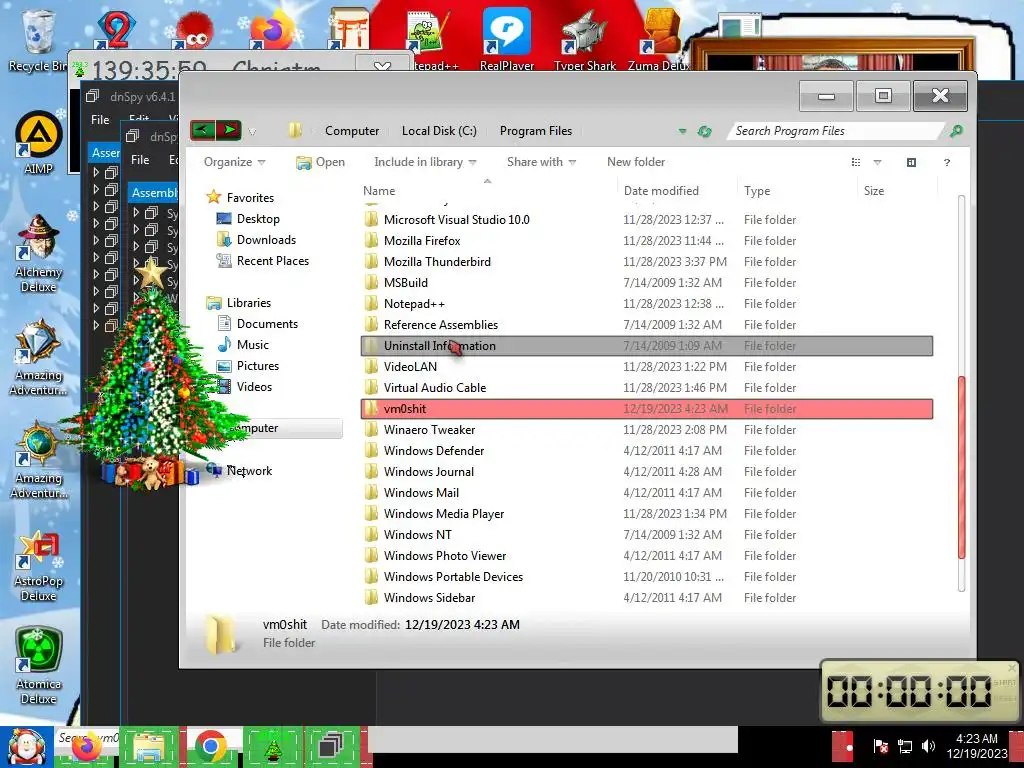This screenshot has height=768, width=1024.
Task: Click dnSpy taskbar icon
Action: tap(332, 746)
